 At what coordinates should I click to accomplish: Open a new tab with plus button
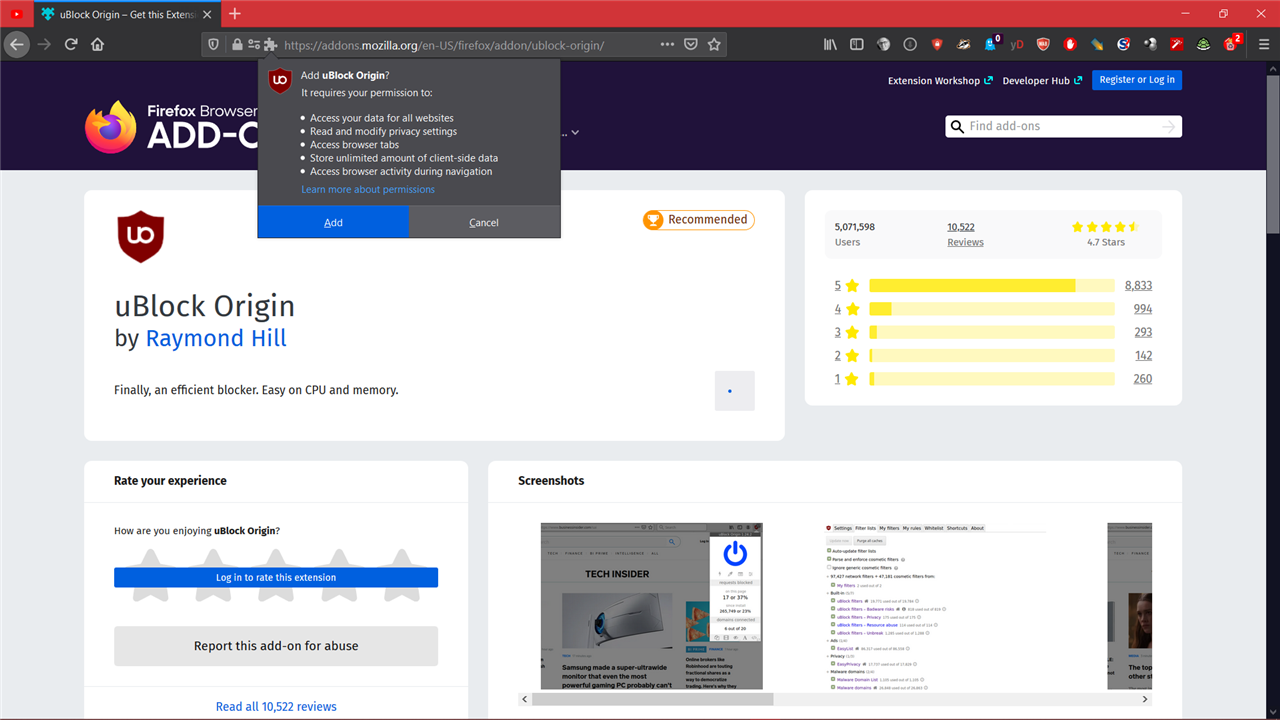(235, 14)
